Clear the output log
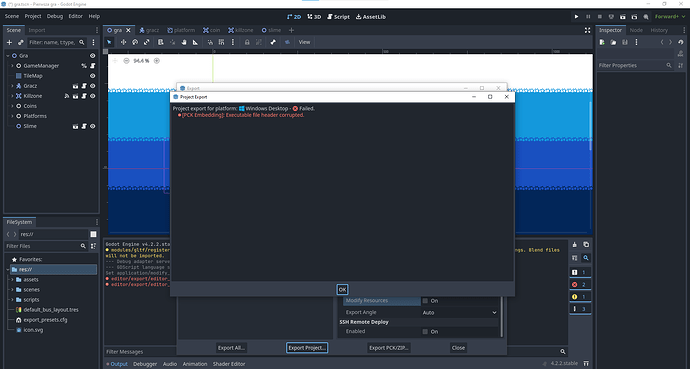This screenshot has height=369, width=690. [574, 245]
